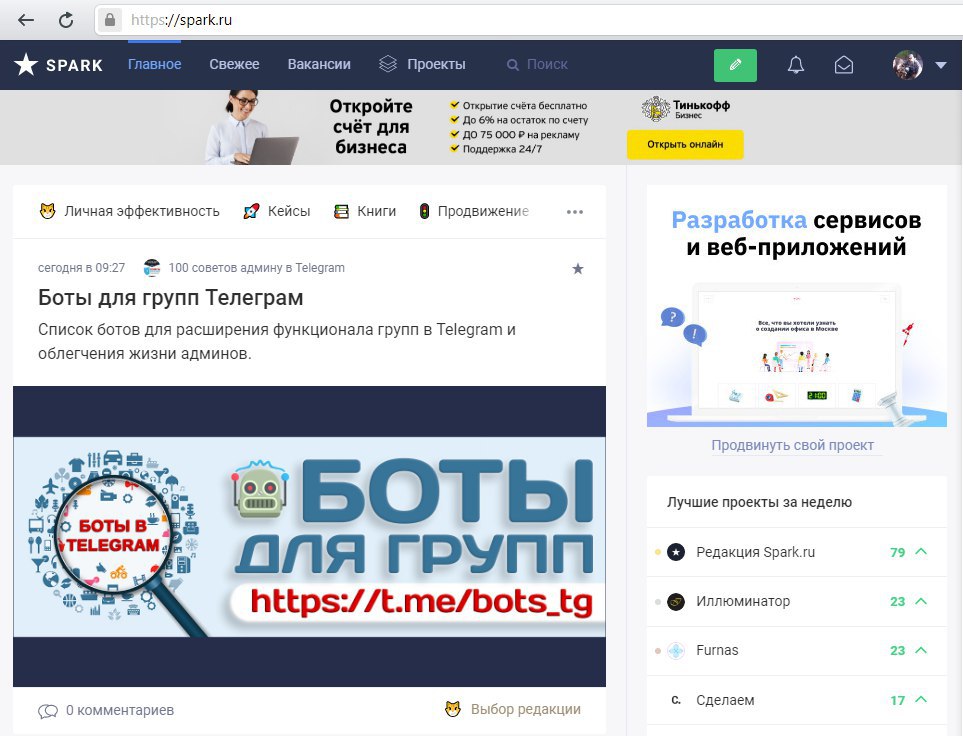Expand the profile dropdown arrow
Screen dimensions: 963x736
(941, 65)
